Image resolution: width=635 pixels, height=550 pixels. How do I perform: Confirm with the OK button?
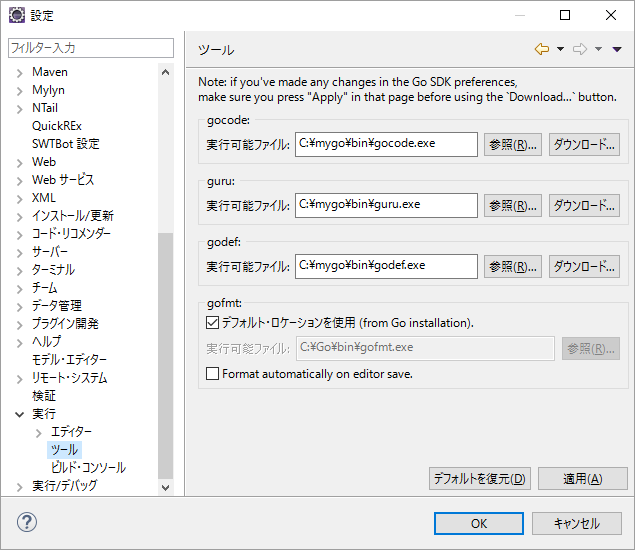coord(479,523)
